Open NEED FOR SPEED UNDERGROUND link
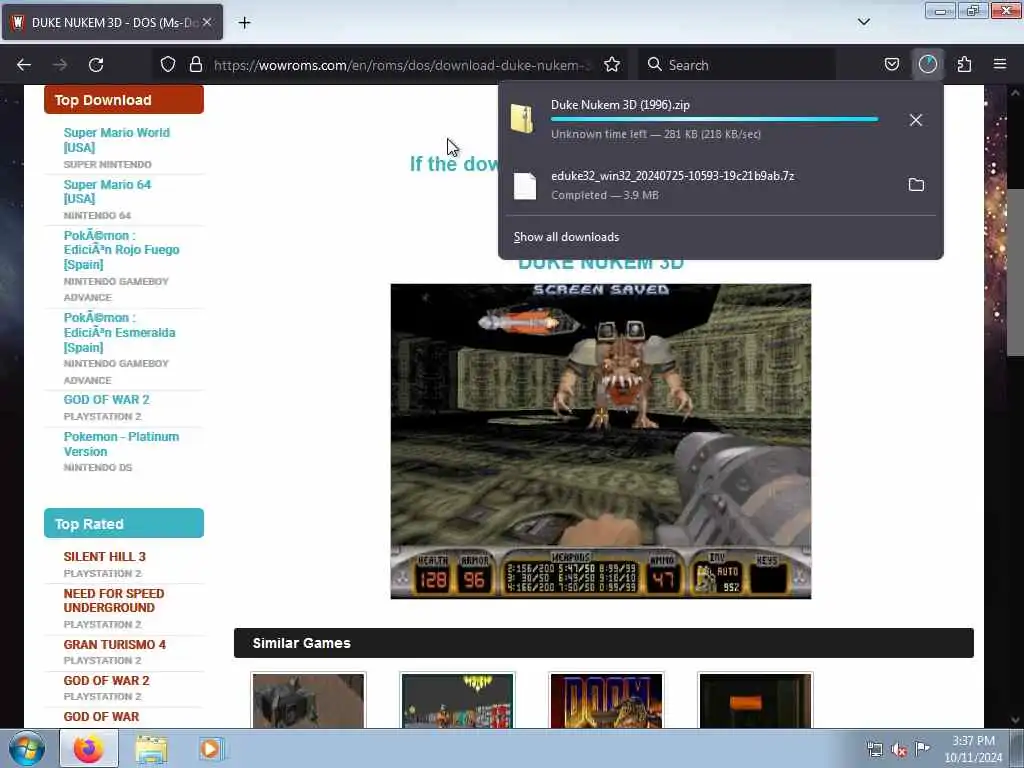Screen dimensions: 1024x768 coord(114,601)
